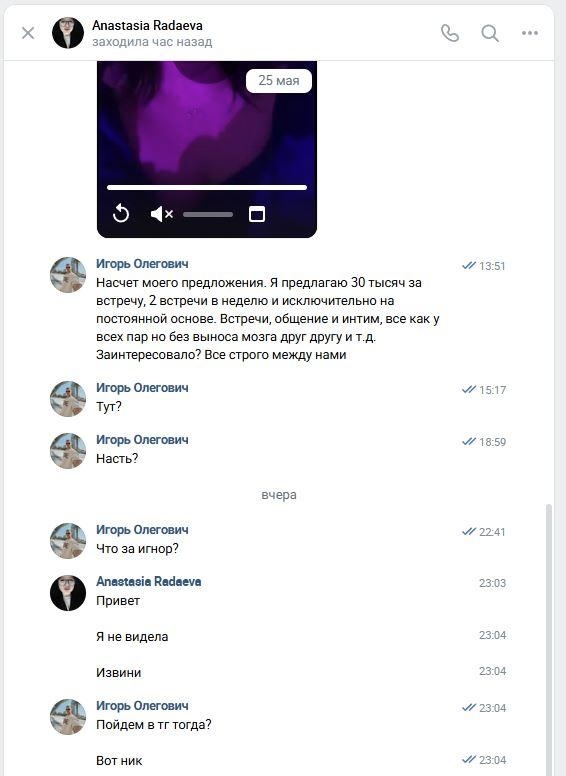This screenshot has width=566, height=776.
Task: Click the chat title Anastasia Radaeva
Action: [147, 25]
